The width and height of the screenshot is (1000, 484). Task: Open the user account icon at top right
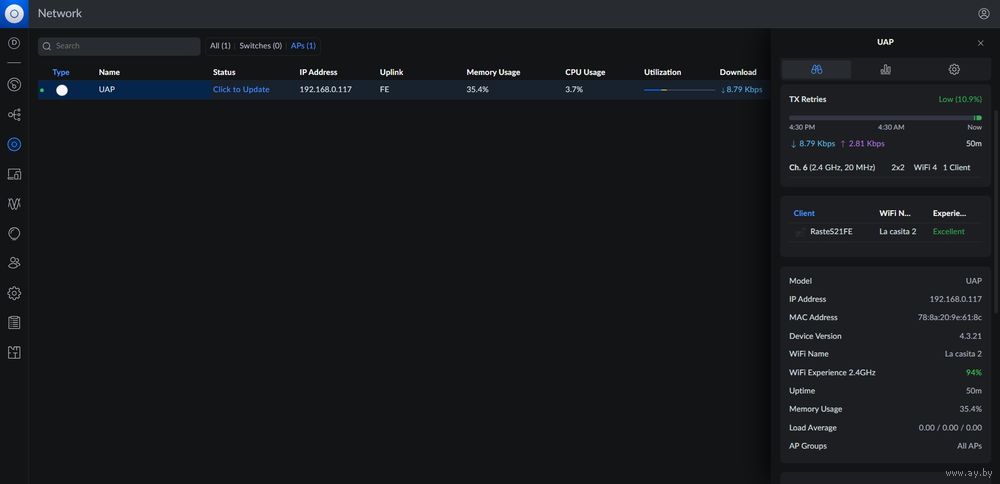click(983, 13)
